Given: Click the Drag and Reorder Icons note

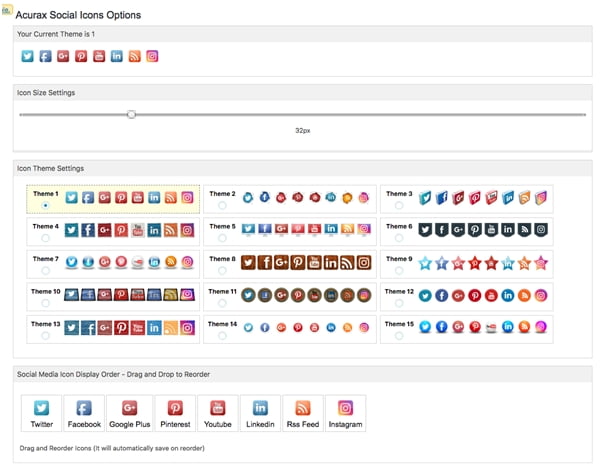Looking at the screenshot, I should point(112,448).
